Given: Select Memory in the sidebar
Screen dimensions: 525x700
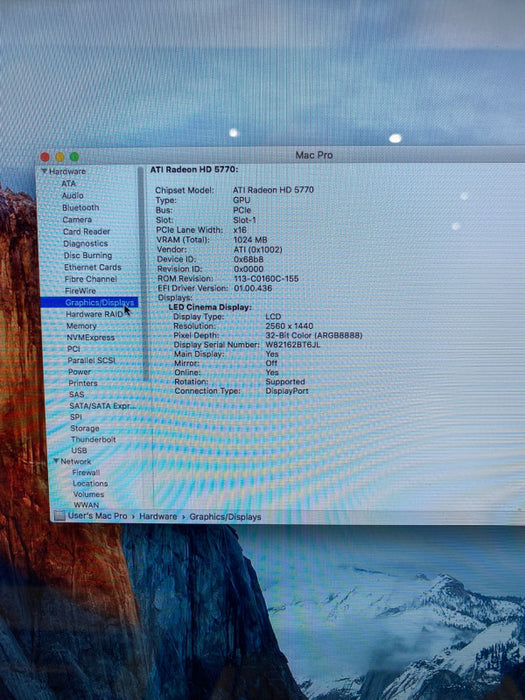Looking at the screenshot, I should tap(81, 326).
